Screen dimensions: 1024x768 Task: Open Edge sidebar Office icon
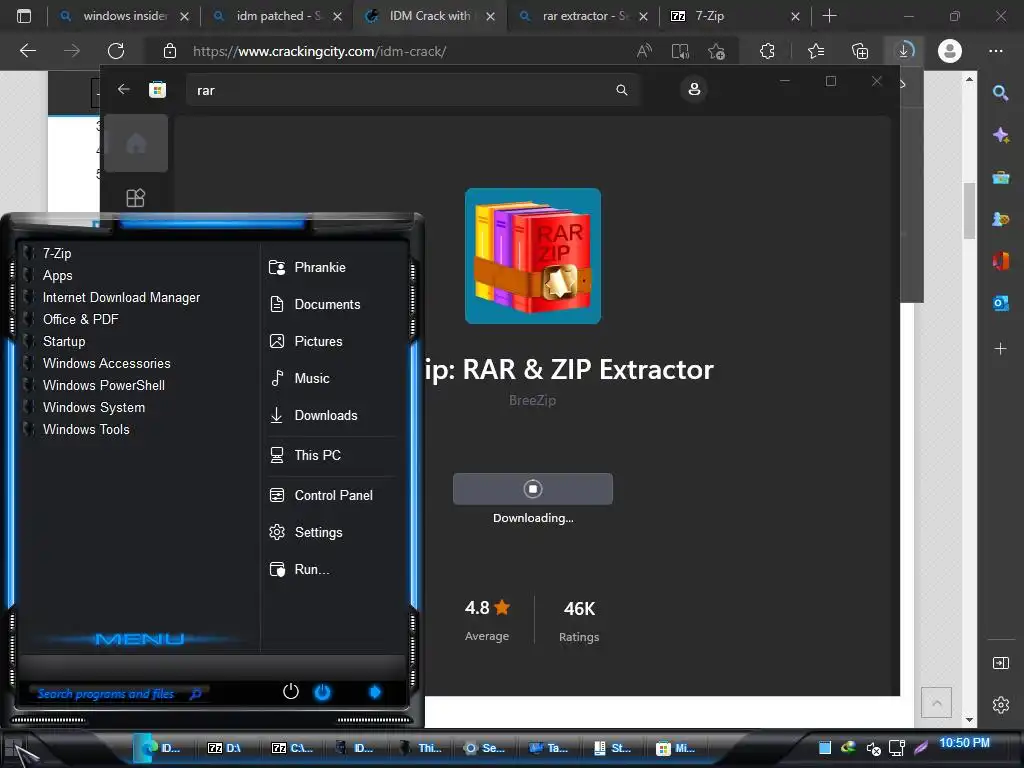click(x=1000, y=261)
